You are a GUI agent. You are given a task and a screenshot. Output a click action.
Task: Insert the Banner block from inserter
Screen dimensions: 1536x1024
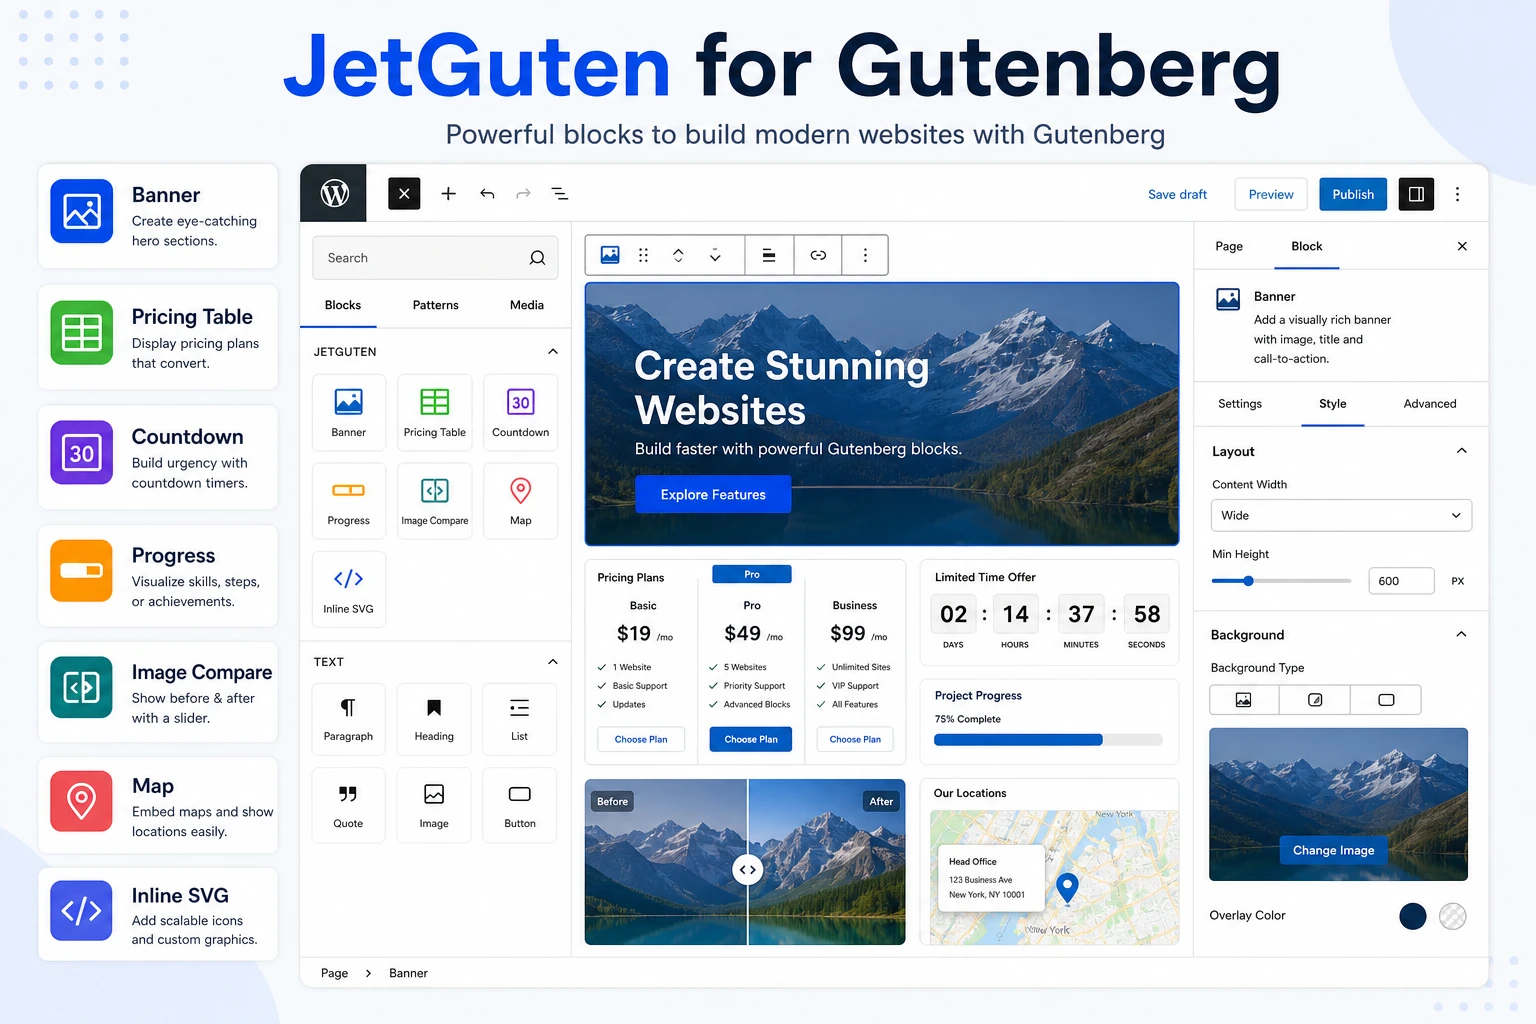[x=348, y=412]
